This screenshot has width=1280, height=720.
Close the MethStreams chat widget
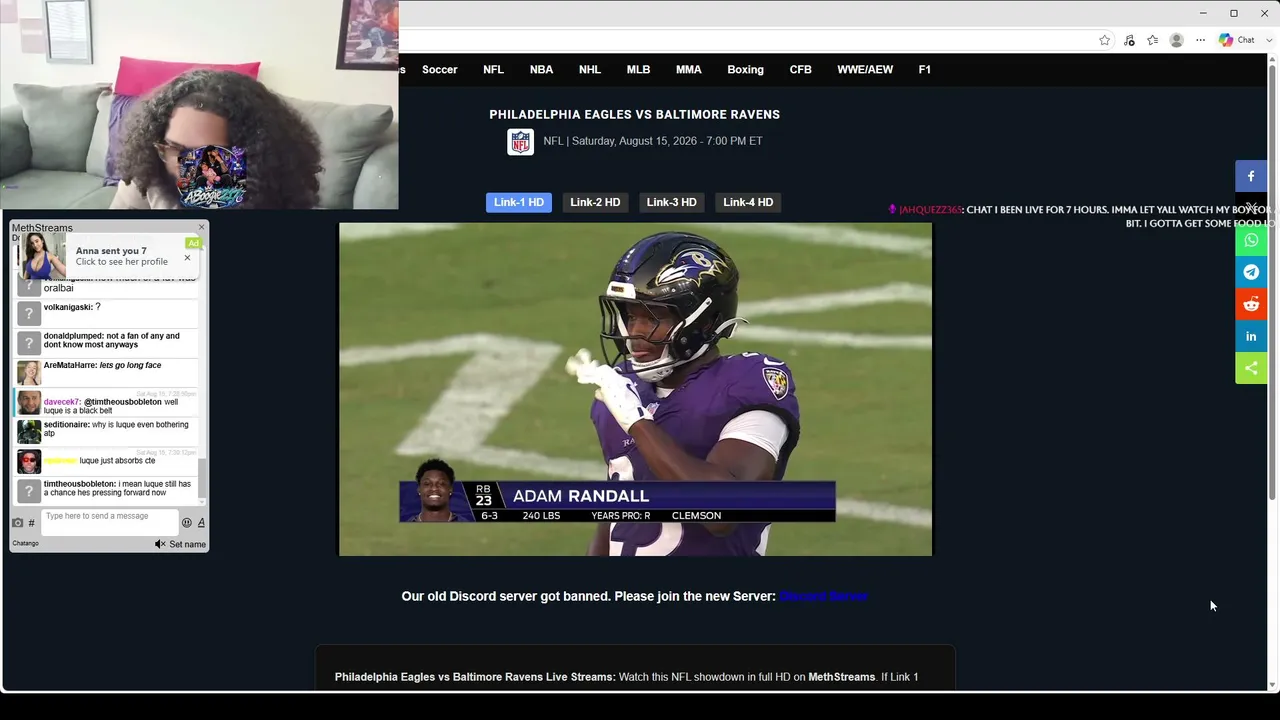point(201,228)
